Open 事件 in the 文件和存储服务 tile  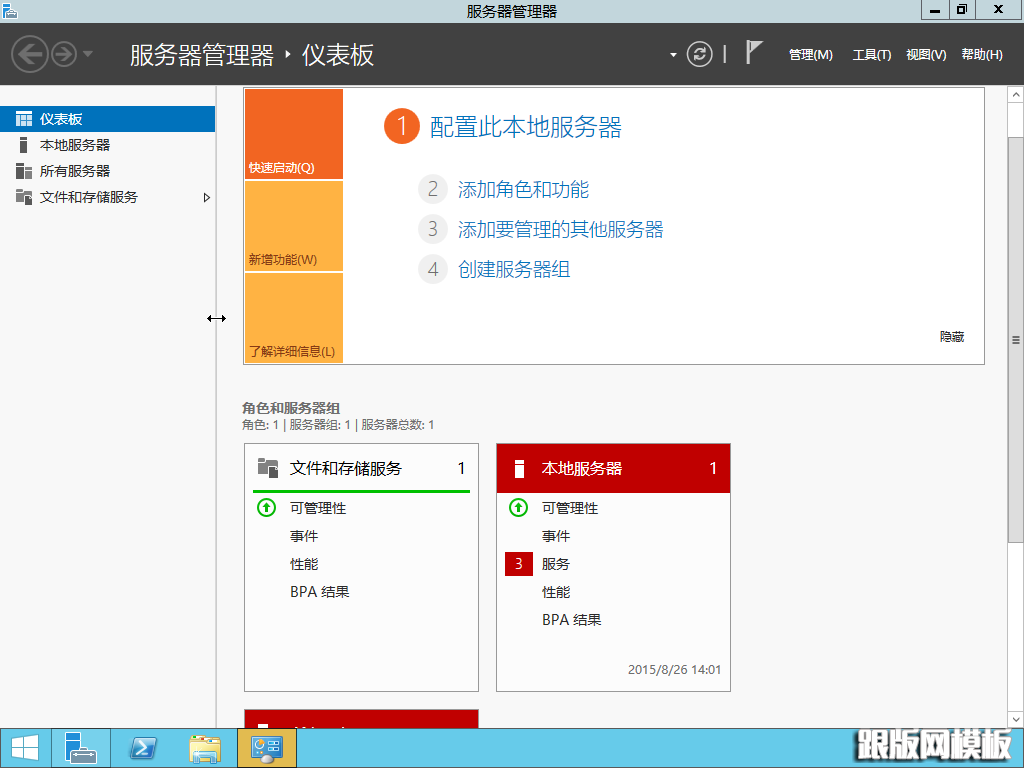coord(304,536)
